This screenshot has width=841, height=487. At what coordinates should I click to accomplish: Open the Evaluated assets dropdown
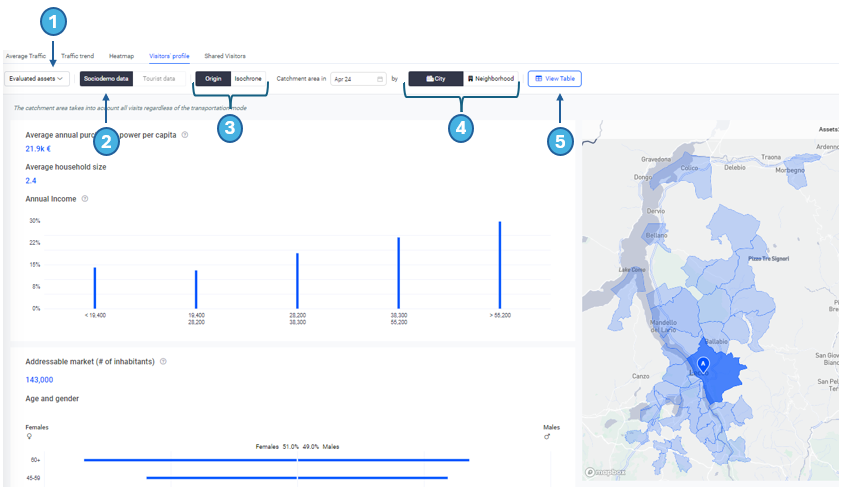[36, 78]
